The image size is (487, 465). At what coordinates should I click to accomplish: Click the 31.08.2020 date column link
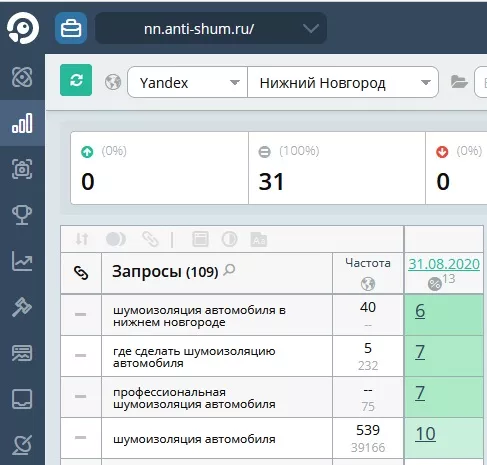point(444,264)
